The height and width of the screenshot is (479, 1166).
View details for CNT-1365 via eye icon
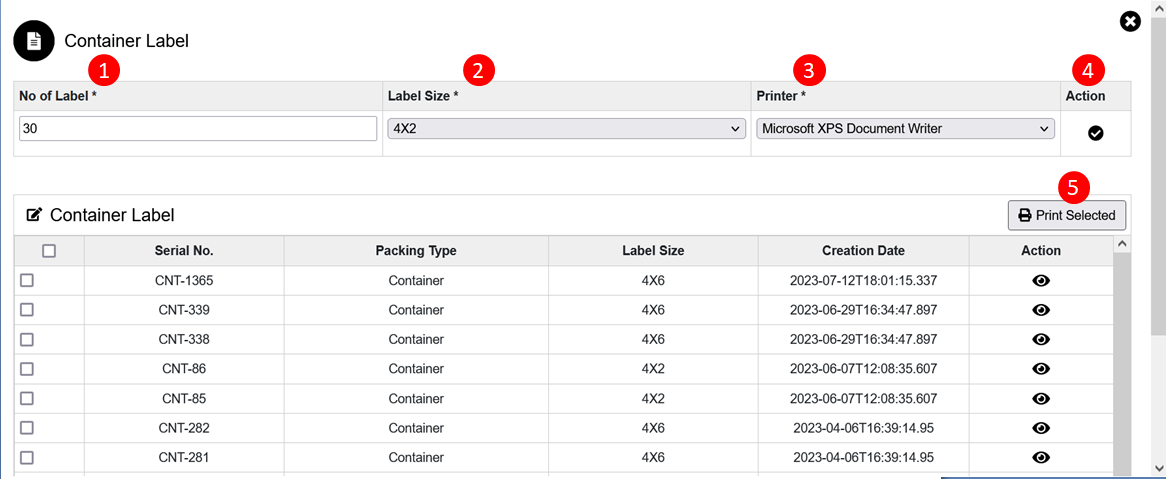pyautogui.click(x=1040, y=281)
